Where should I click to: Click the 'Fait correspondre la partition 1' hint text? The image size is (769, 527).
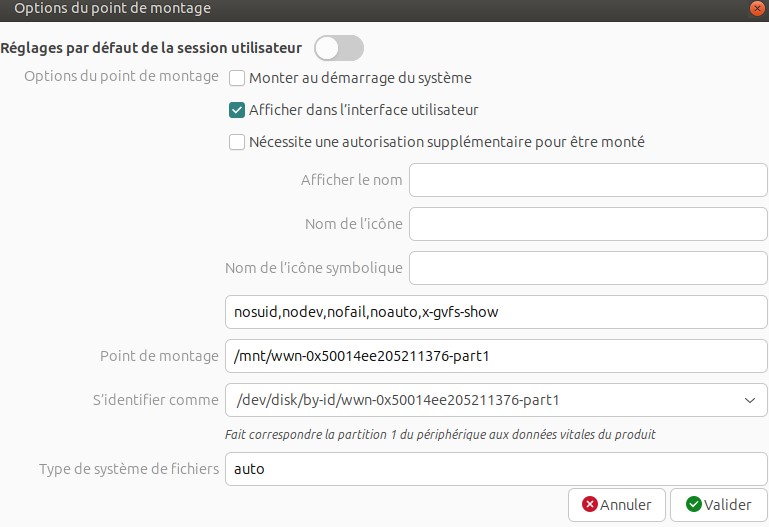point(440,434)
